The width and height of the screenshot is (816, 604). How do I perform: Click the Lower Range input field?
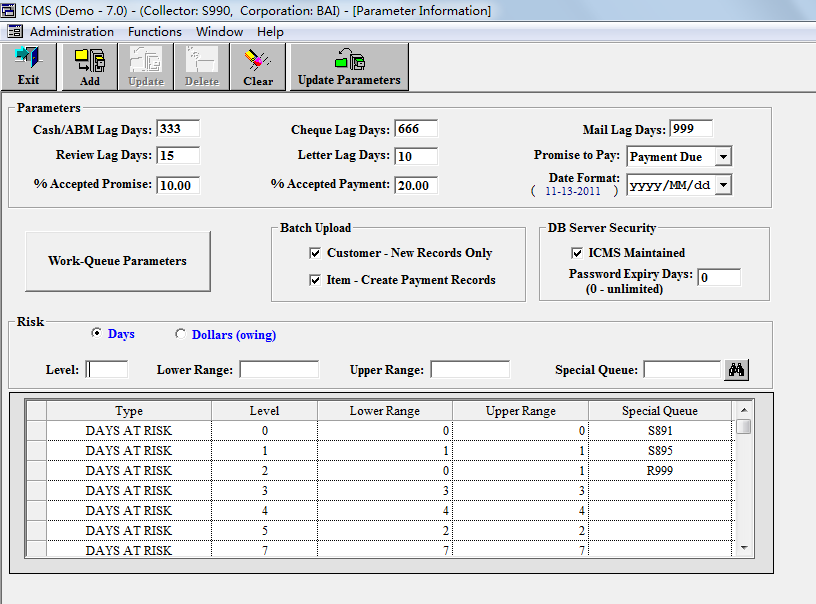pyautogui.click(x=279, y=370)
